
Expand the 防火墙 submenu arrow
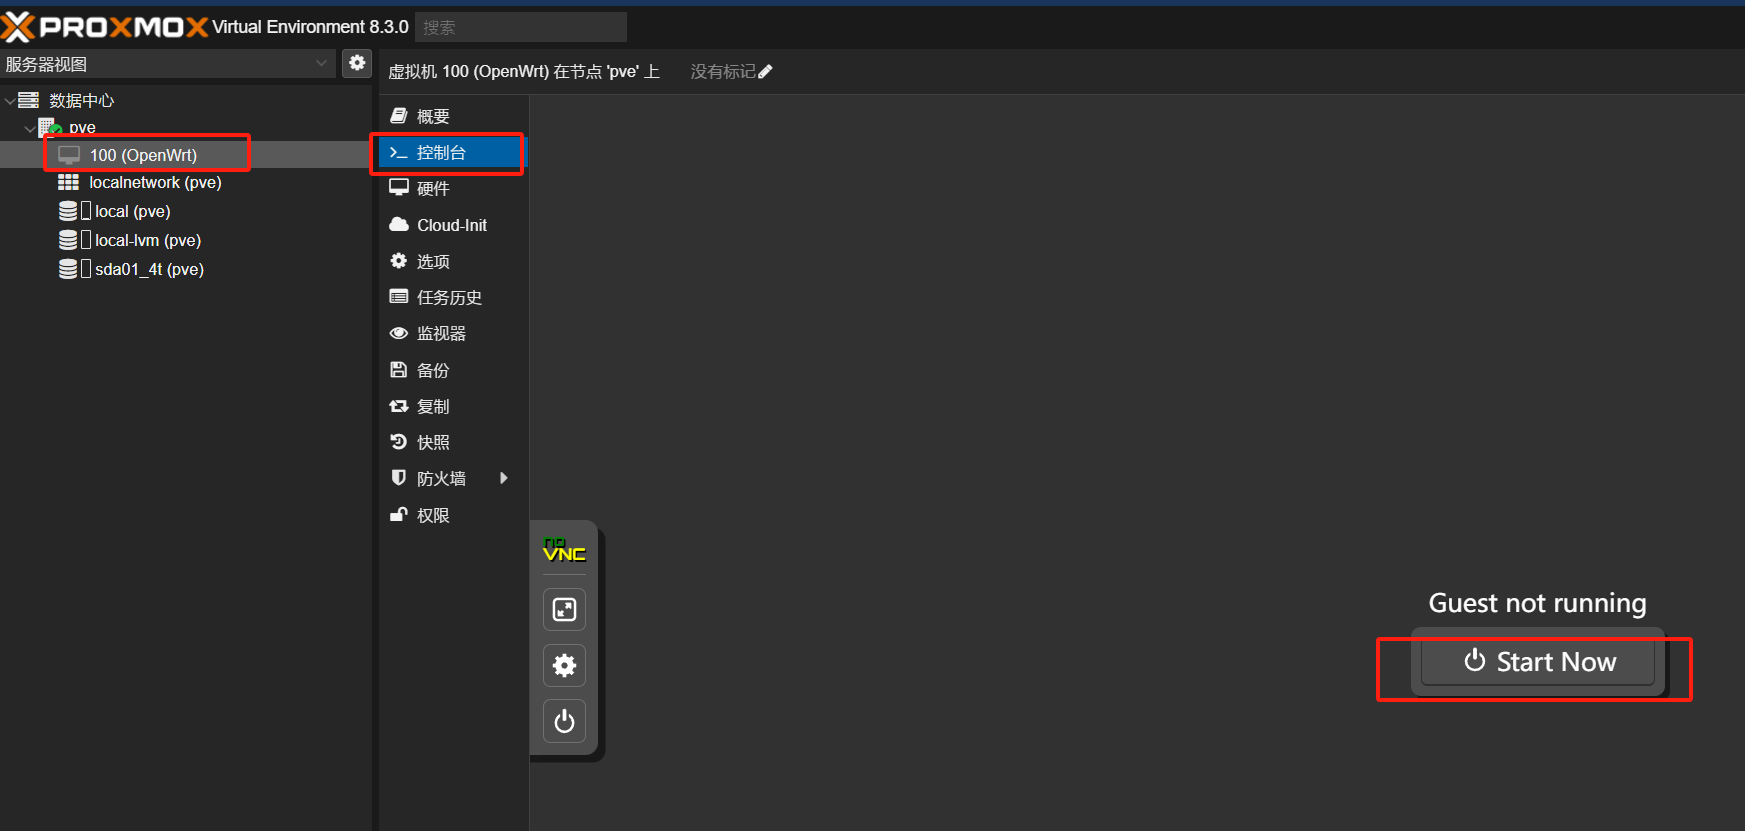504,478
